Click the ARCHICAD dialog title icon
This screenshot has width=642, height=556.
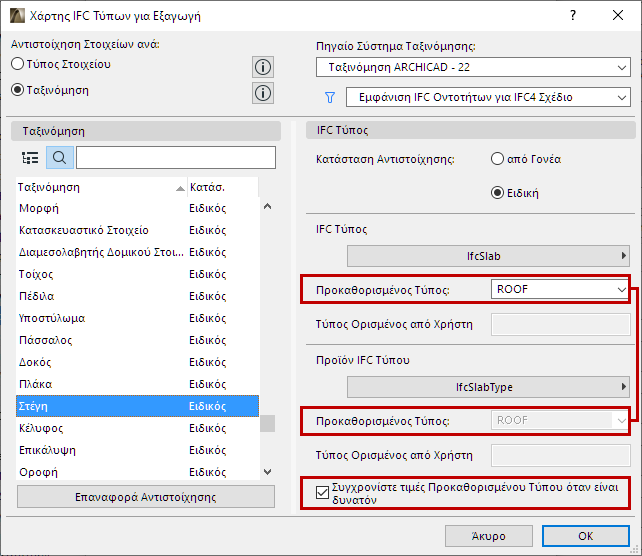[x=18, y=16]
